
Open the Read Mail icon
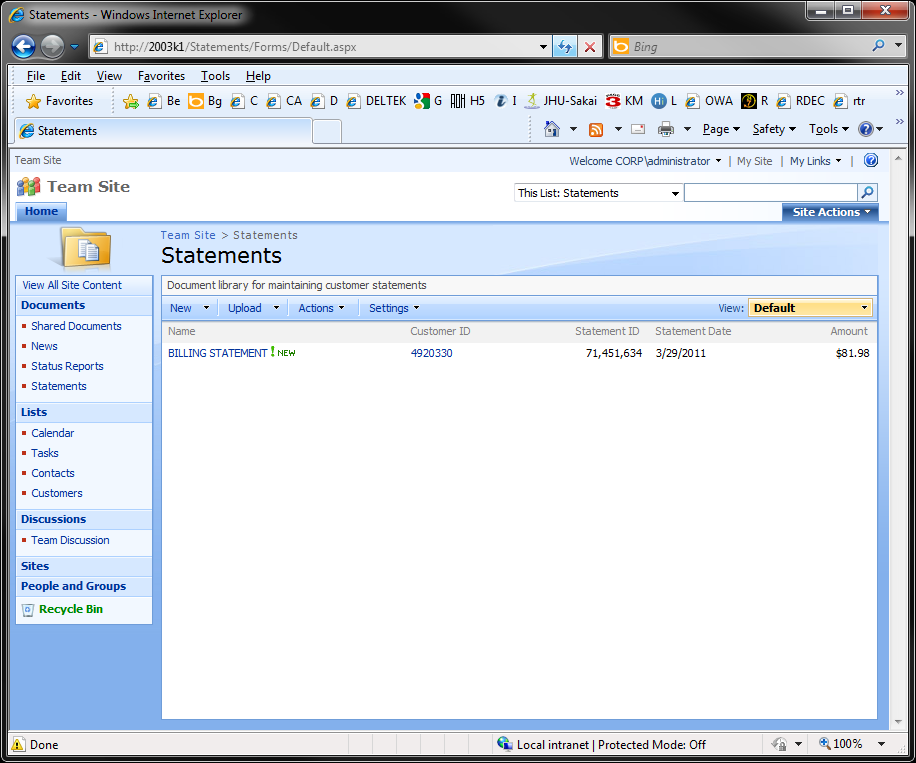637,129
